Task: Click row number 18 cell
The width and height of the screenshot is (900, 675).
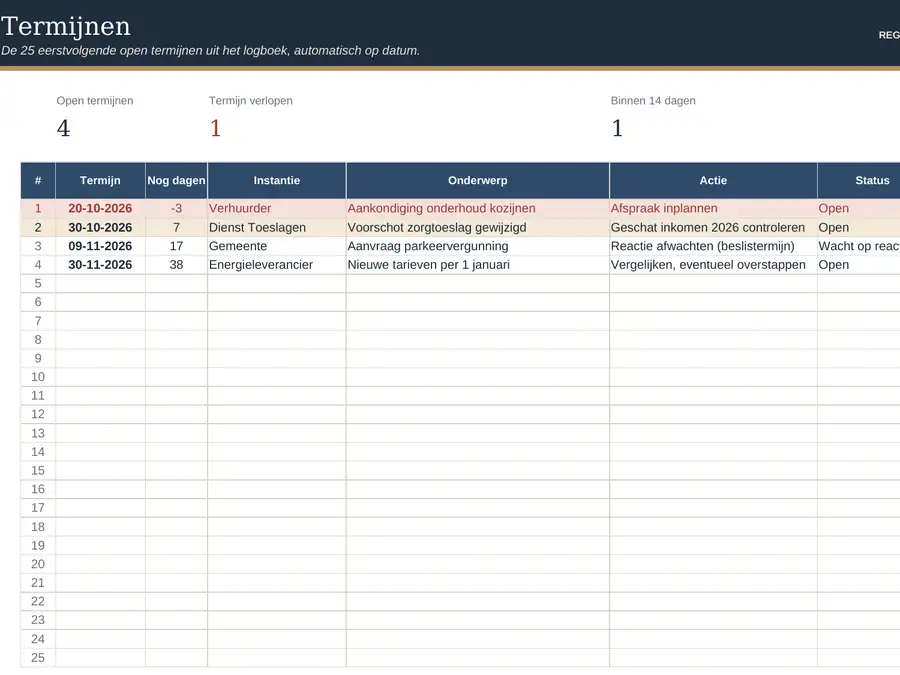Action: [x=38, y=527]
